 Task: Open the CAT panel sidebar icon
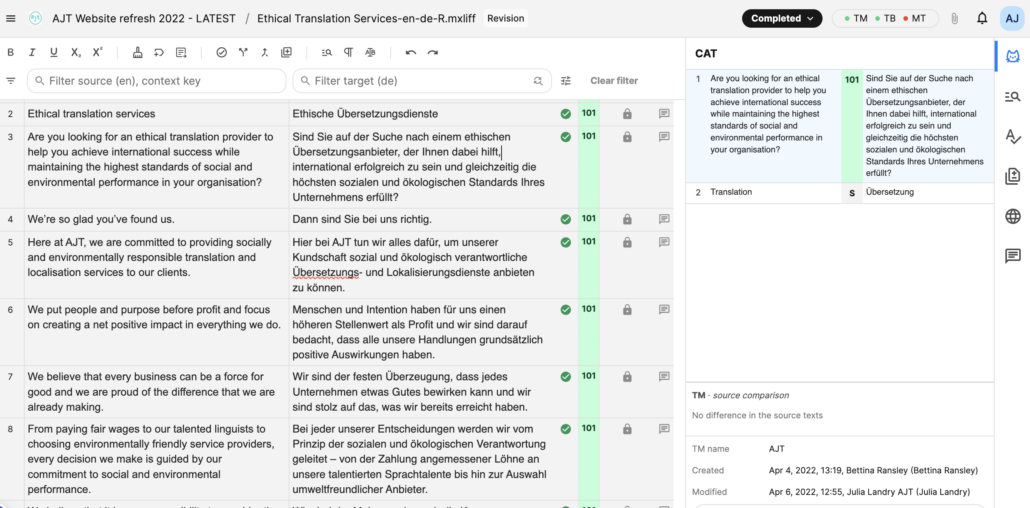point(1014,57)
